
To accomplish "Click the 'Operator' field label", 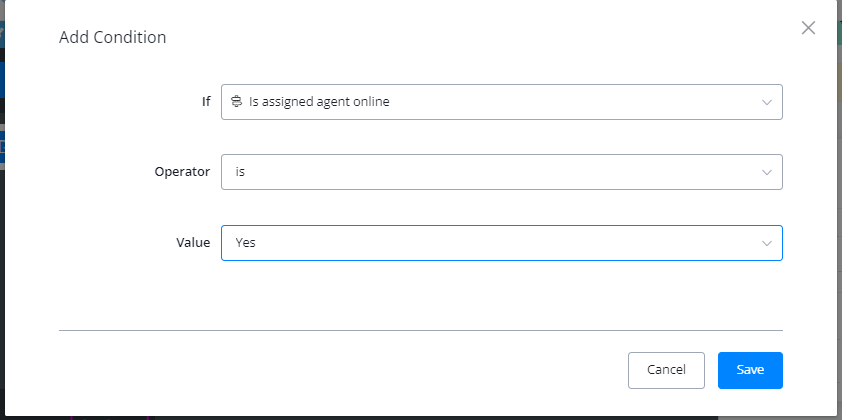I will click(182, 172).
